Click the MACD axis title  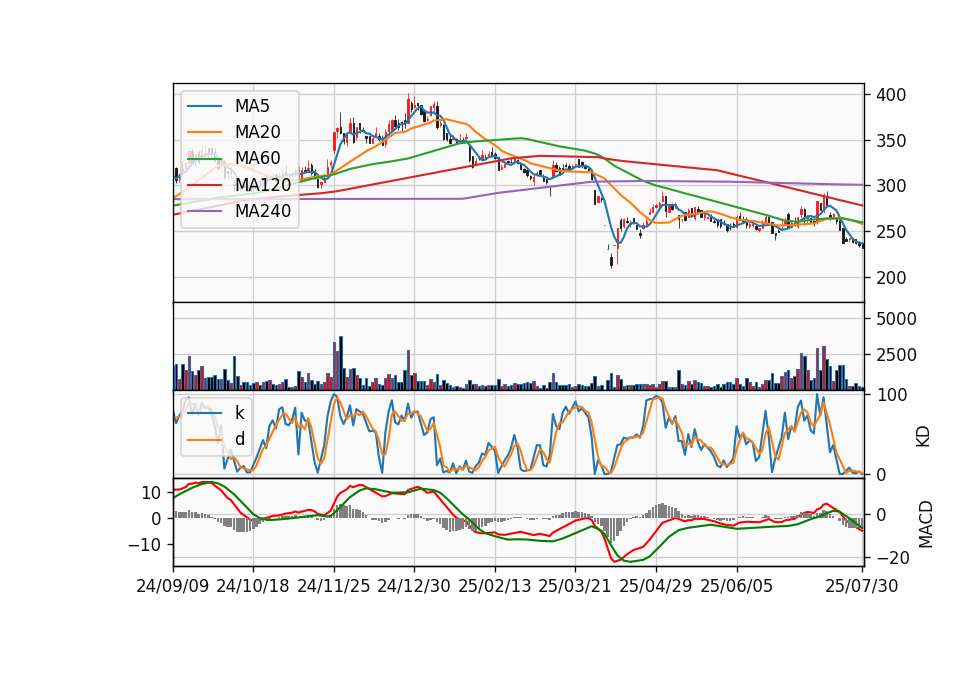pyautogui.click(x=926, y=524)
